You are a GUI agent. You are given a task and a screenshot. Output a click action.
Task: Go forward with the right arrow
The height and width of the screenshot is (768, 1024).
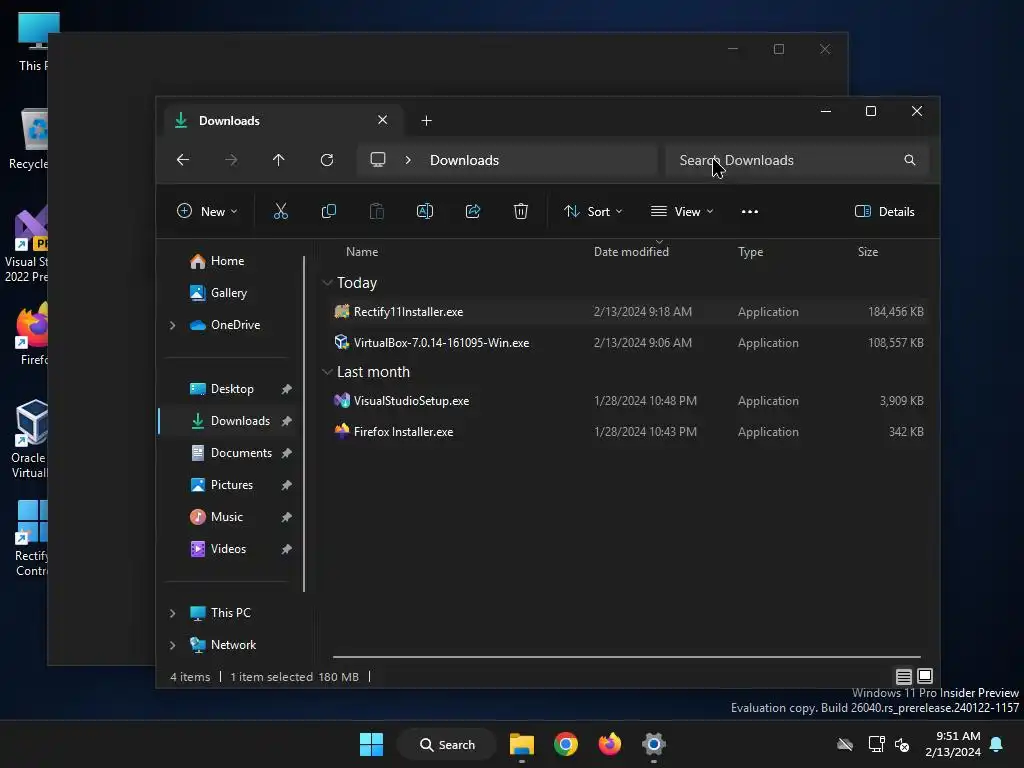click(231, 160)
